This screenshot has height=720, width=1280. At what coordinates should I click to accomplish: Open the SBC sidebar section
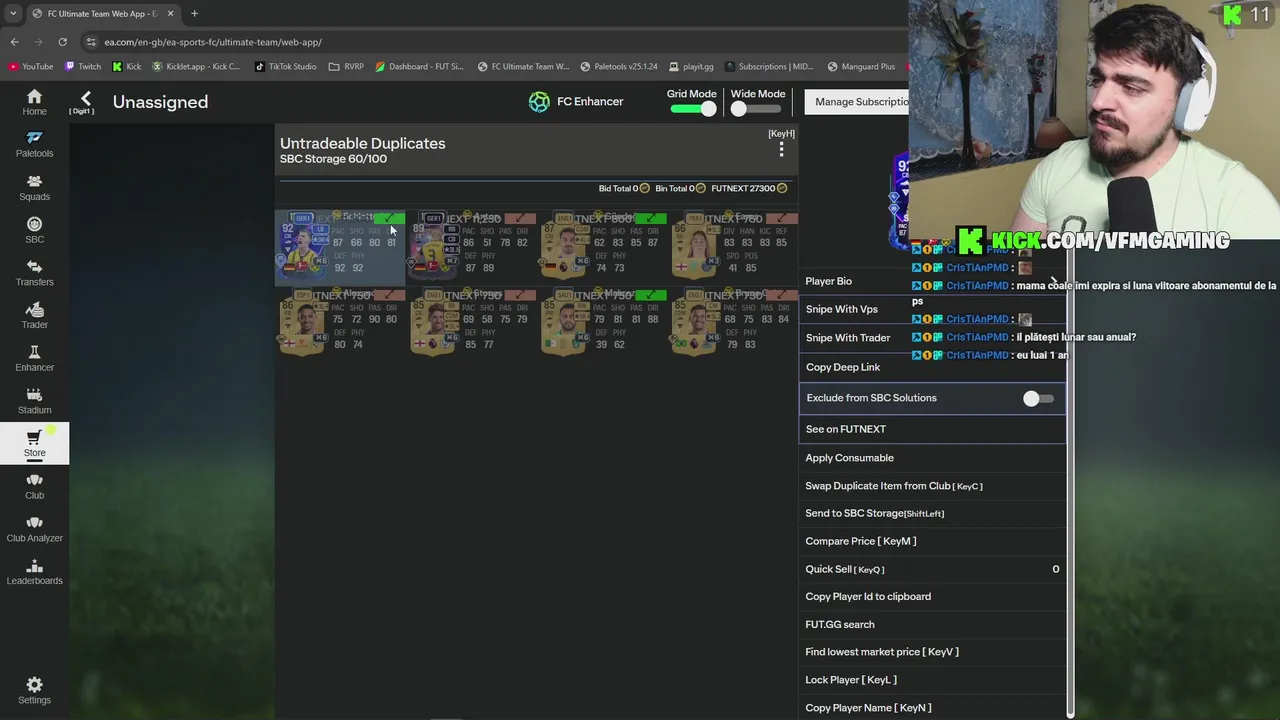point(34,230)
